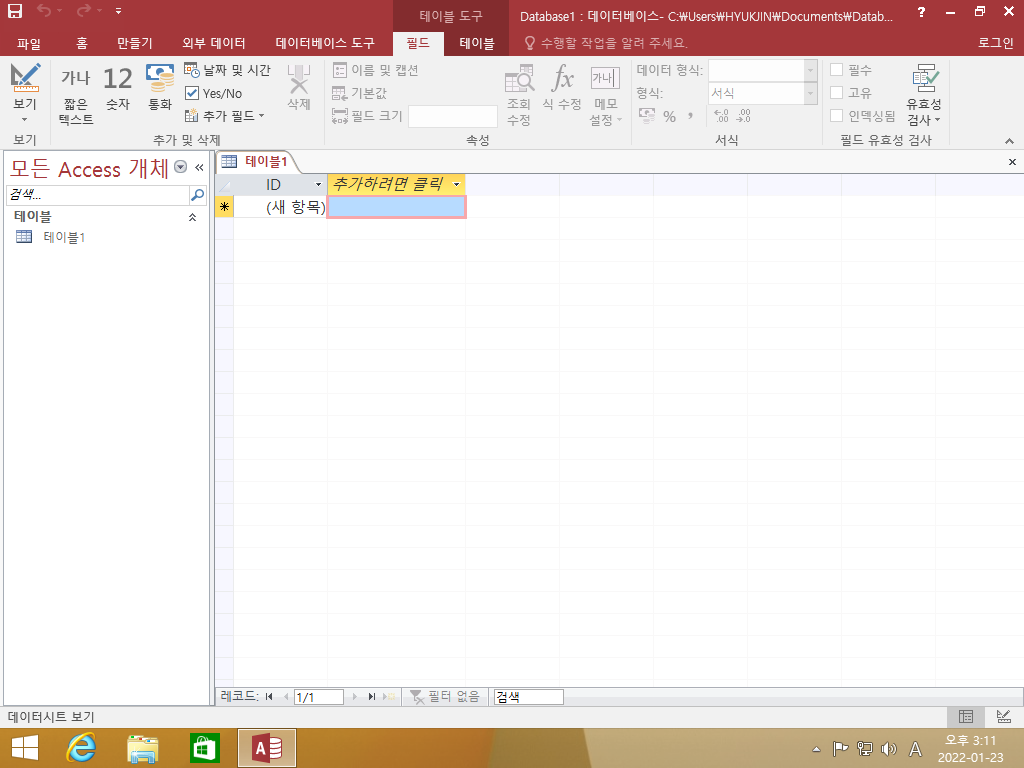The image size is (1024, 768).
Task: Click the navigation pane search magnifier
Action: click(197, 195)
